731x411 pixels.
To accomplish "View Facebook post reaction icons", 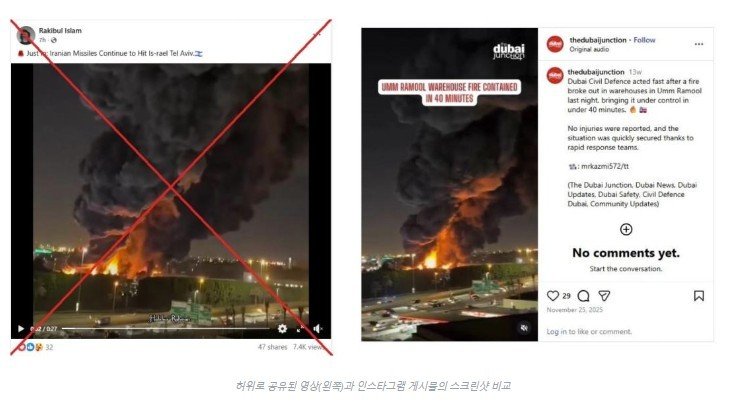I will pos(29,347).
